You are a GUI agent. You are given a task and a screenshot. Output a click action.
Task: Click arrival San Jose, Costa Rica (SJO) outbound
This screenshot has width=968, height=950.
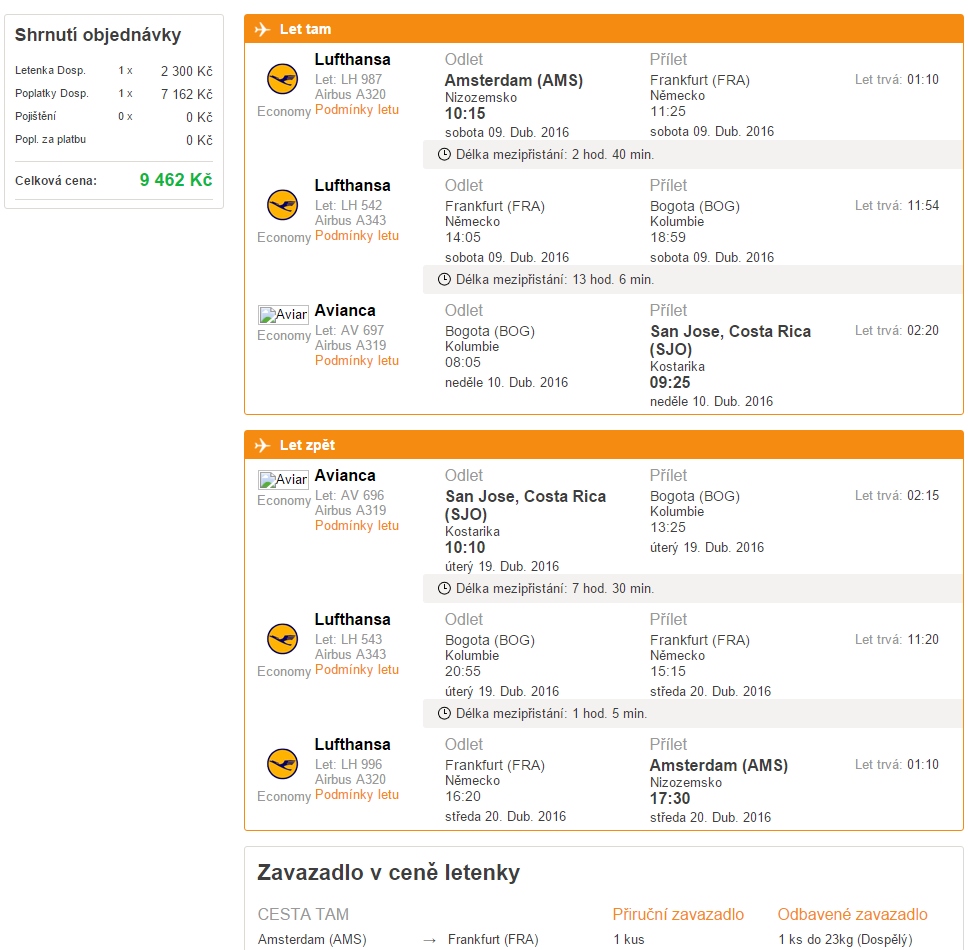pos(730,340)
